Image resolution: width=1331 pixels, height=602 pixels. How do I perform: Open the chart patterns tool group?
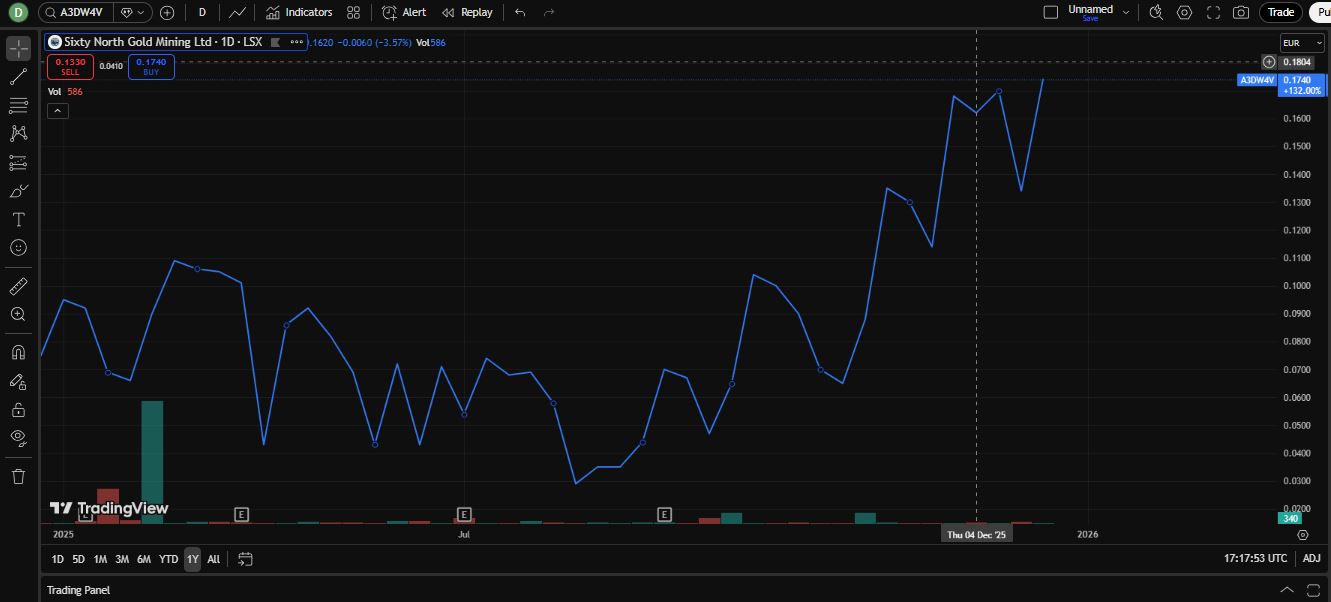[x=18, y=133]
